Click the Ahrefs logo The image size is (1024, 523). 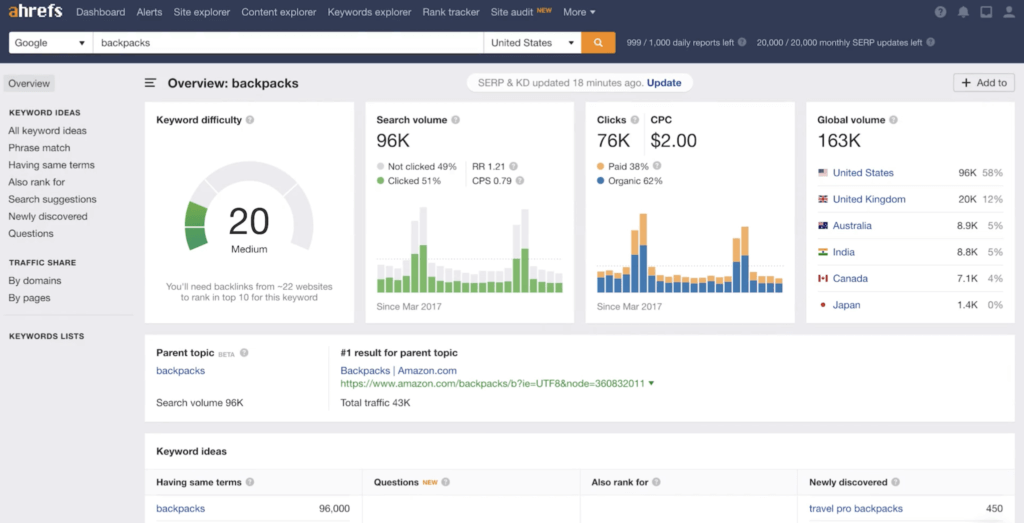[x=35, y=12]
